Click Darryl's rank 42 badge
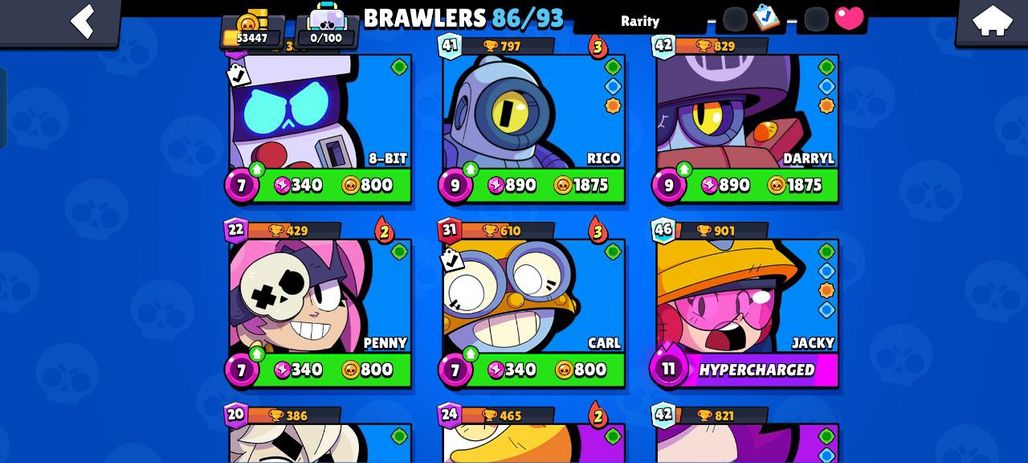Screen dimensions: 1028x463 (663, 46)
